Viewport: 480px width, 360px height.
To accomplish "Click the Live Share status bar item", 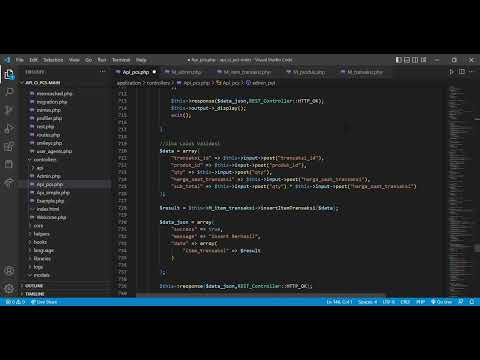I will (44, 302).
